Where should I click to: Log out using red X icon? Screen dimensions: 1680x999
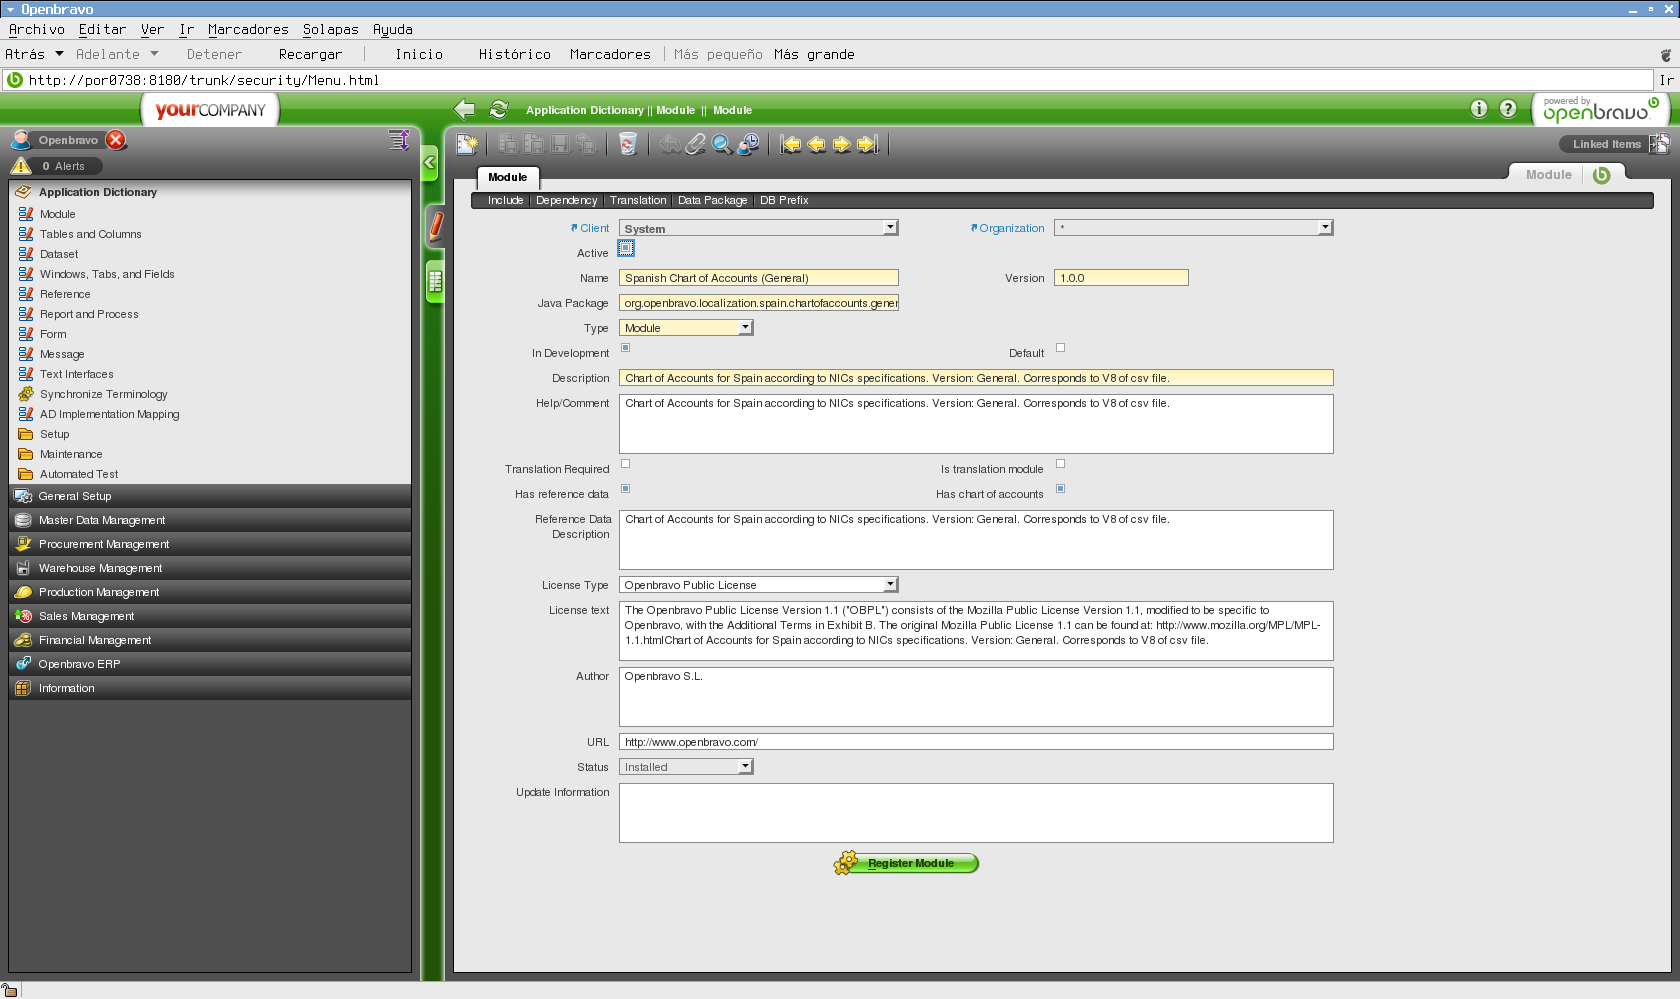point(116,140)
